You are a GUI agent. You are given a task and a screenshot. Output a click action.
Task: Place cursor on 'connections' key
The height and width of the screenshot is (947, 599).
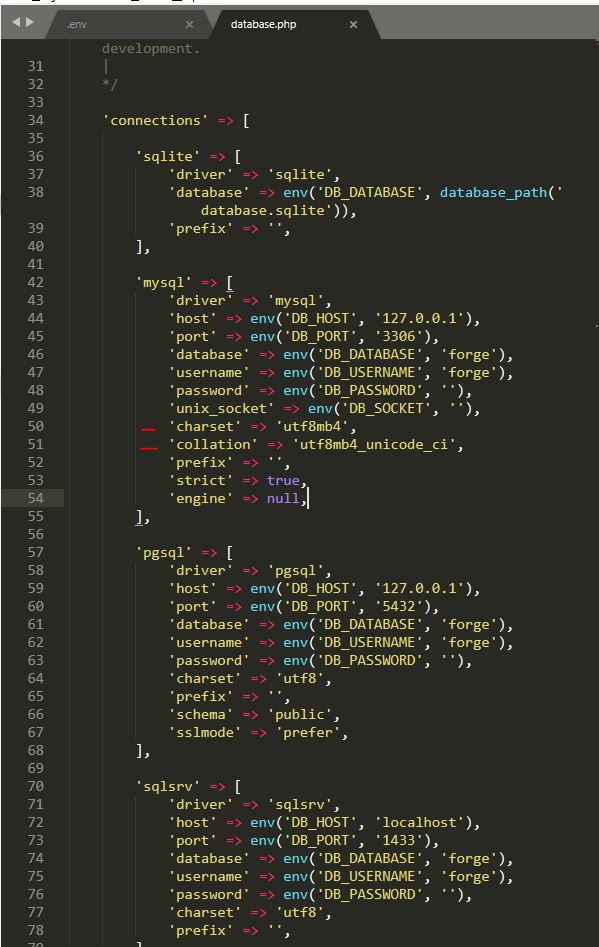(x=155, y=120)
